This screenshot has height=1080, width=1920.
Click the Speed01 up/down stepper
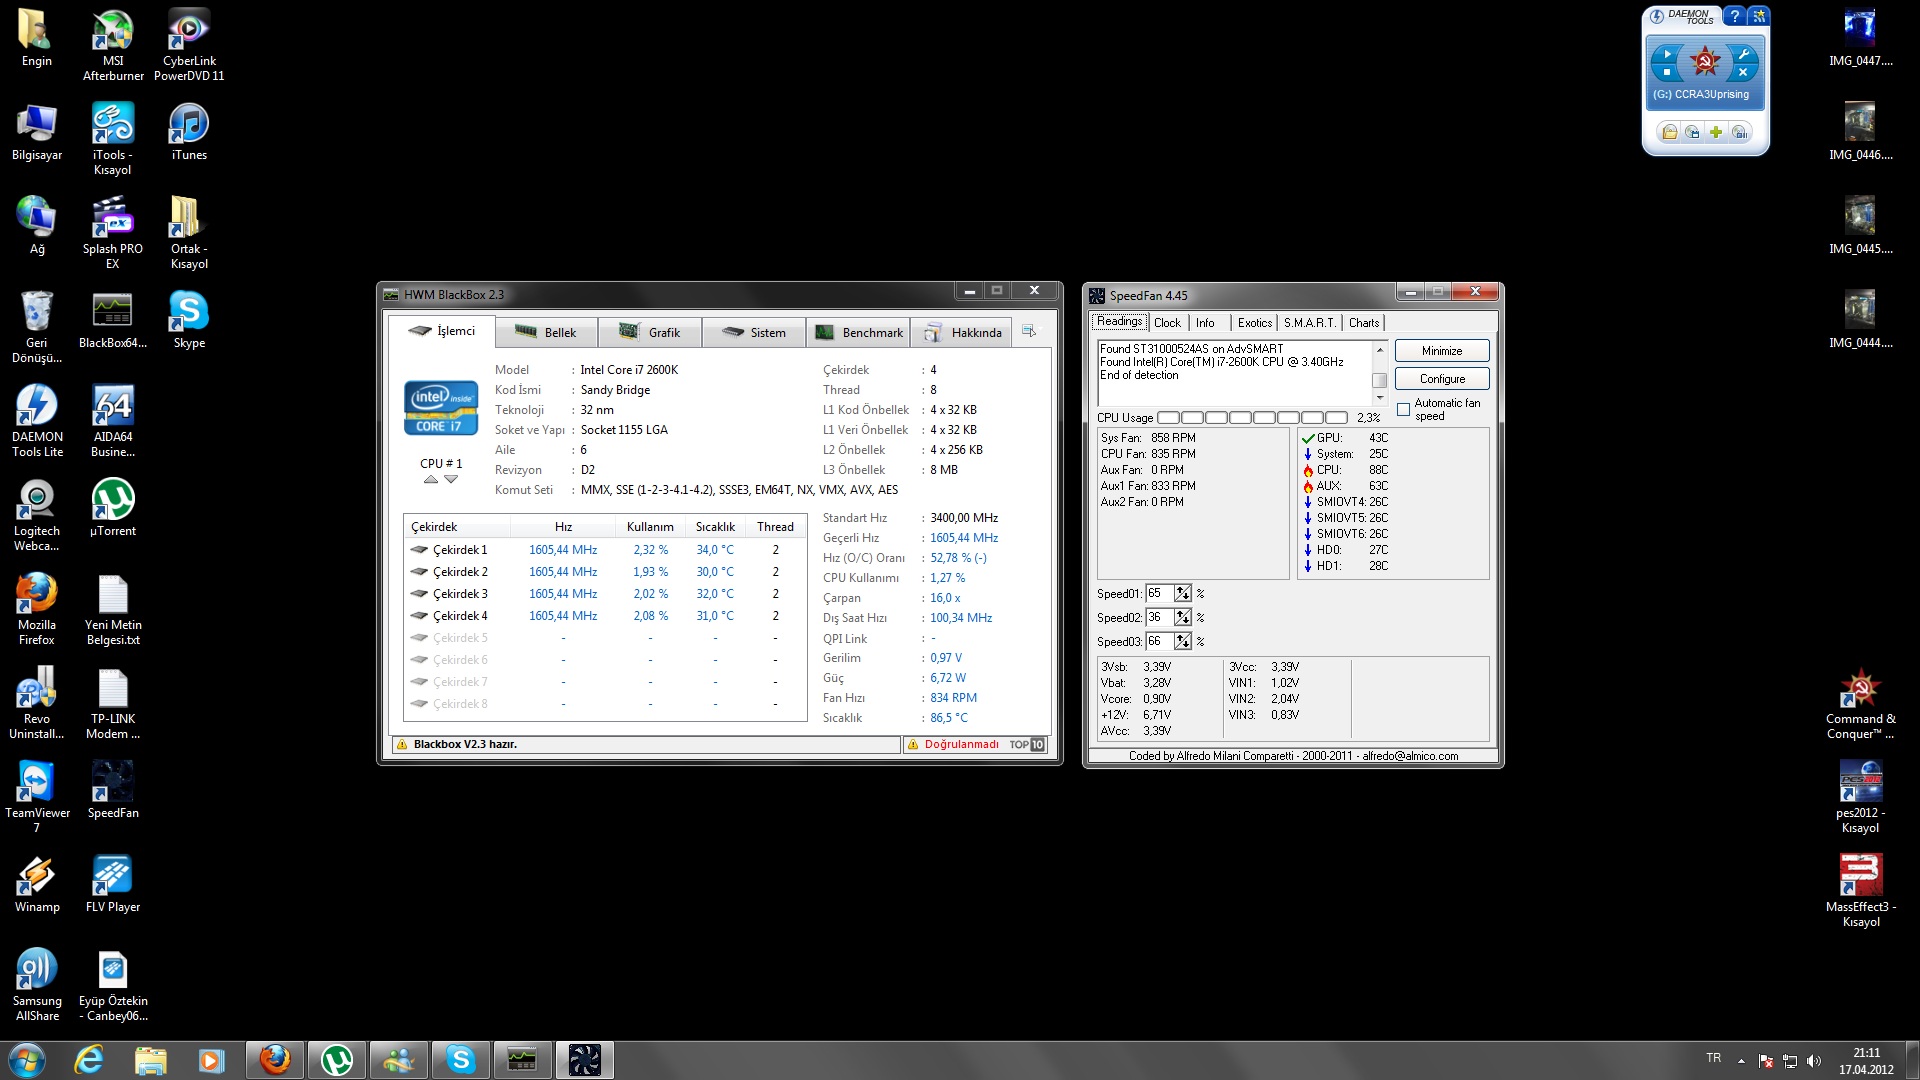[1183, 593]
